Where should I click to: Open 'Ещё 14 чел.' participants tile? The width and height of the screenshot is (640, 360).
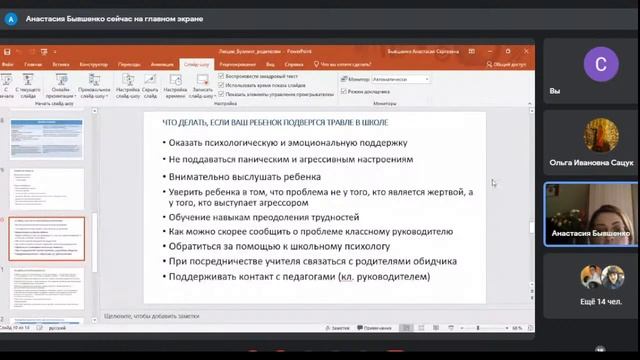[591, 286]
